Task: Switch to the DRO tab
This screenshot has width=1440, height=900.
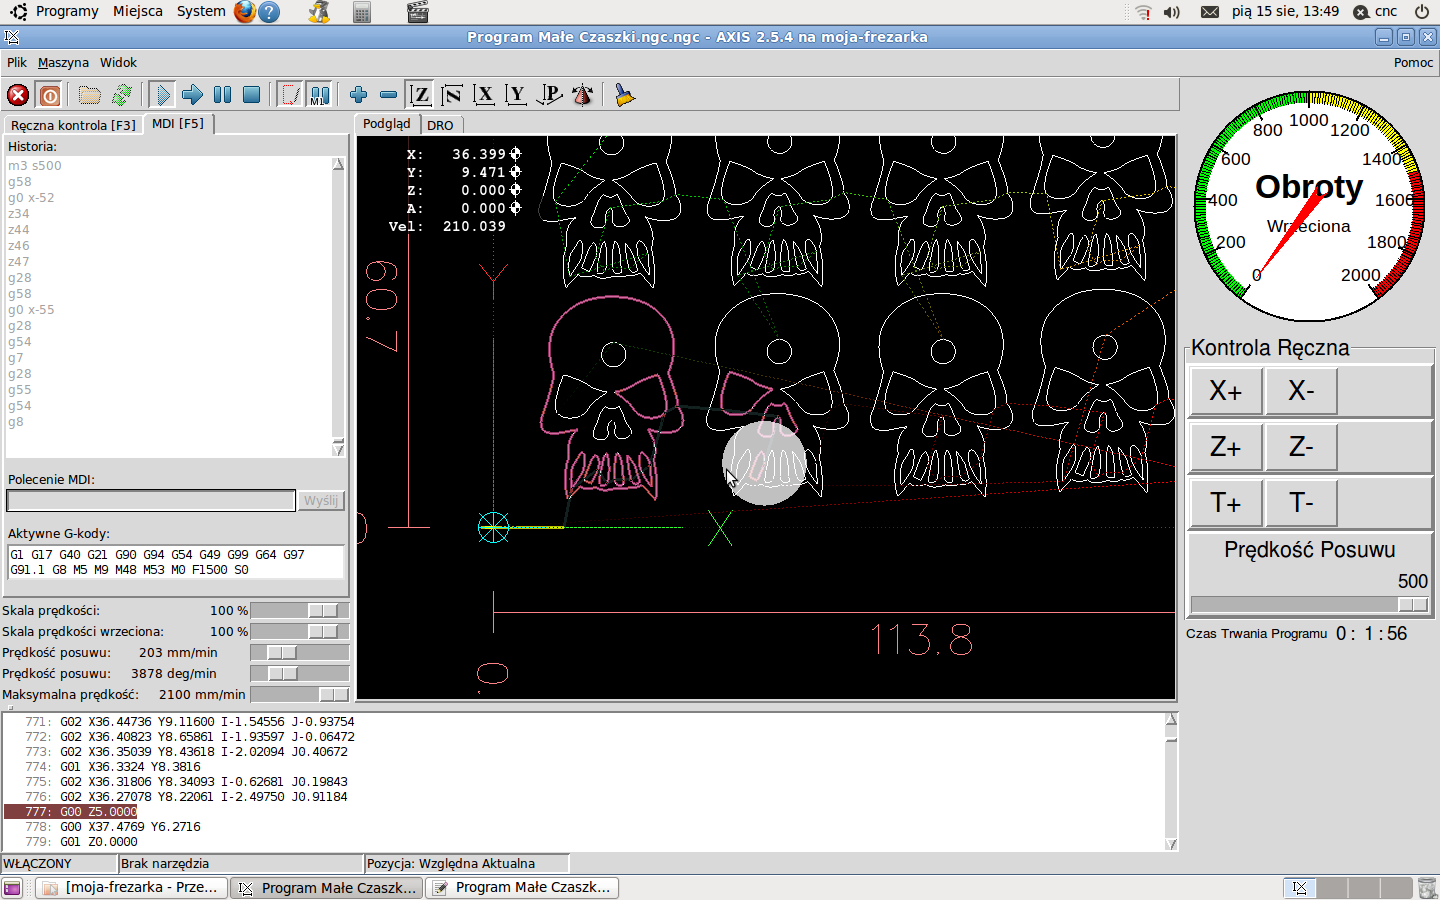Action: [440, 125]
